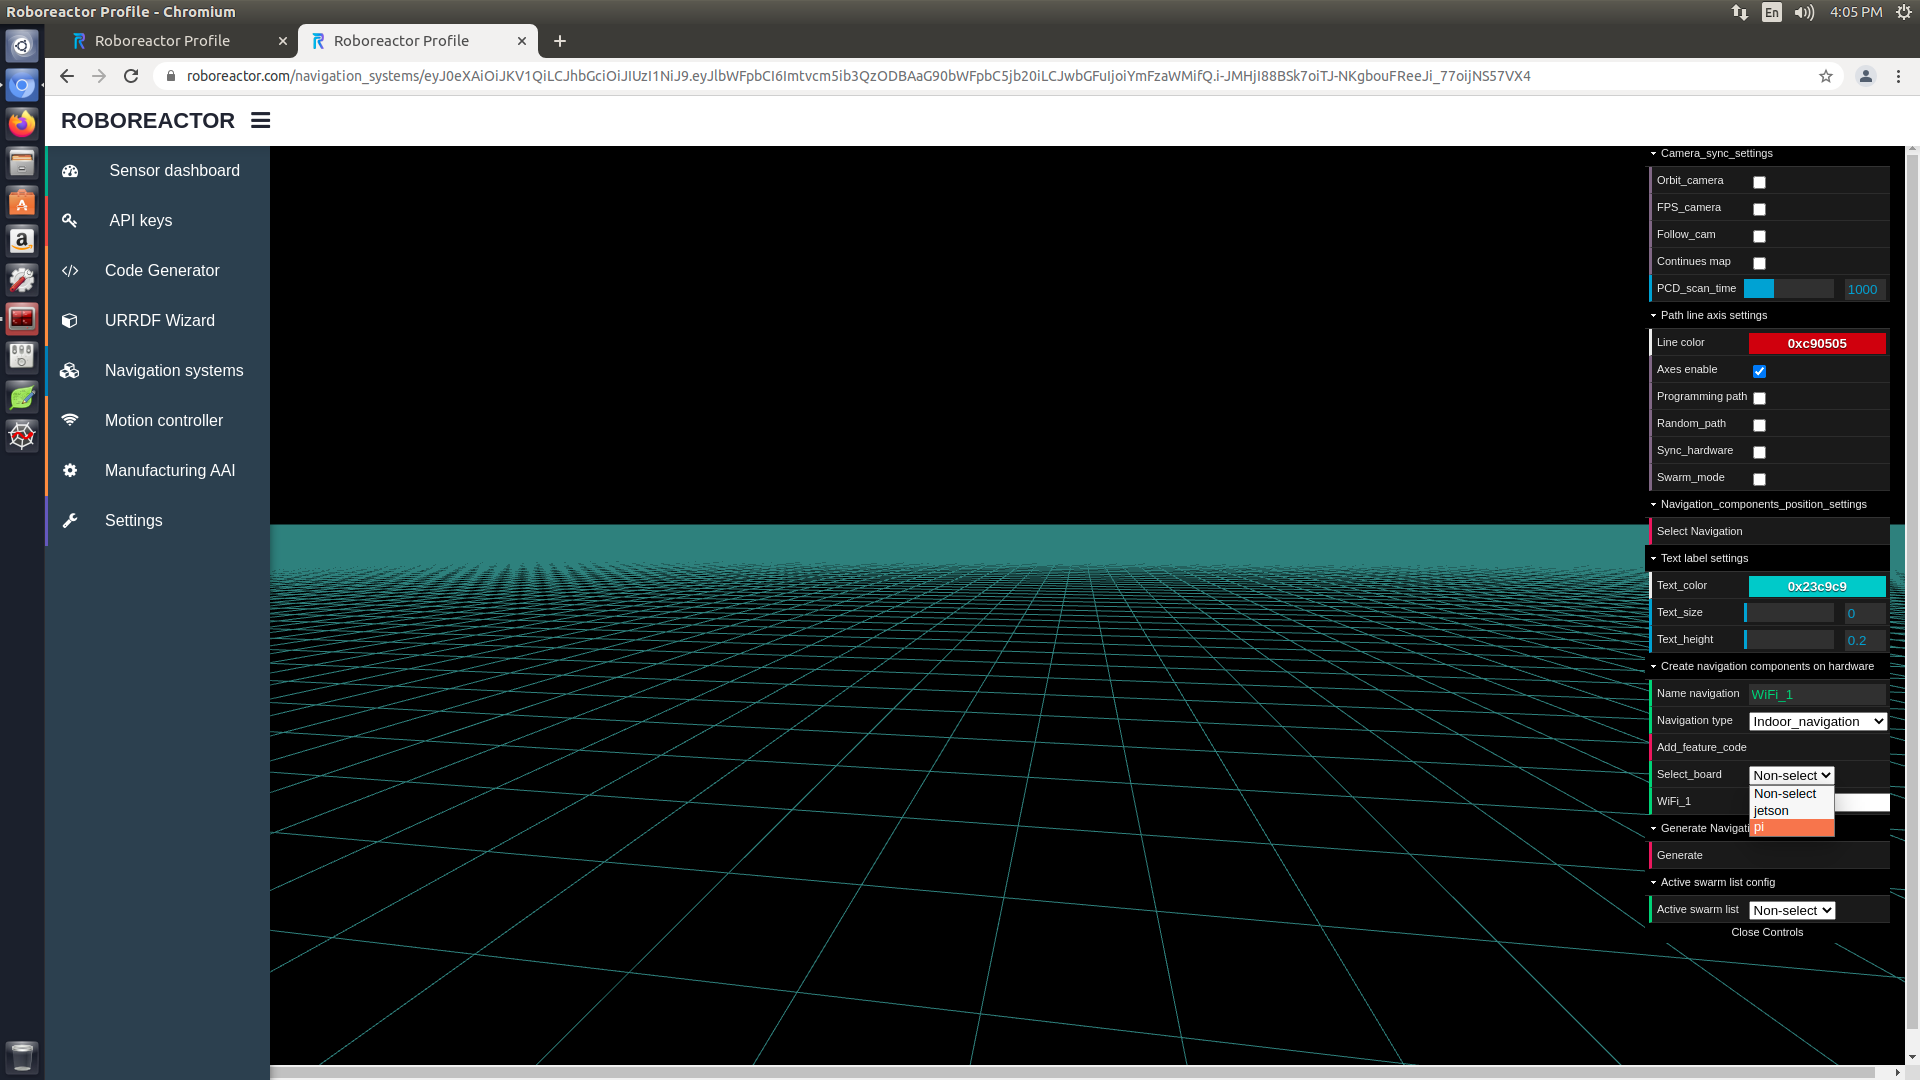The height and width of the screenshot is (1080, 1920).
Task: Enable the Orbit_camera checkbox
Action: 1759,182
